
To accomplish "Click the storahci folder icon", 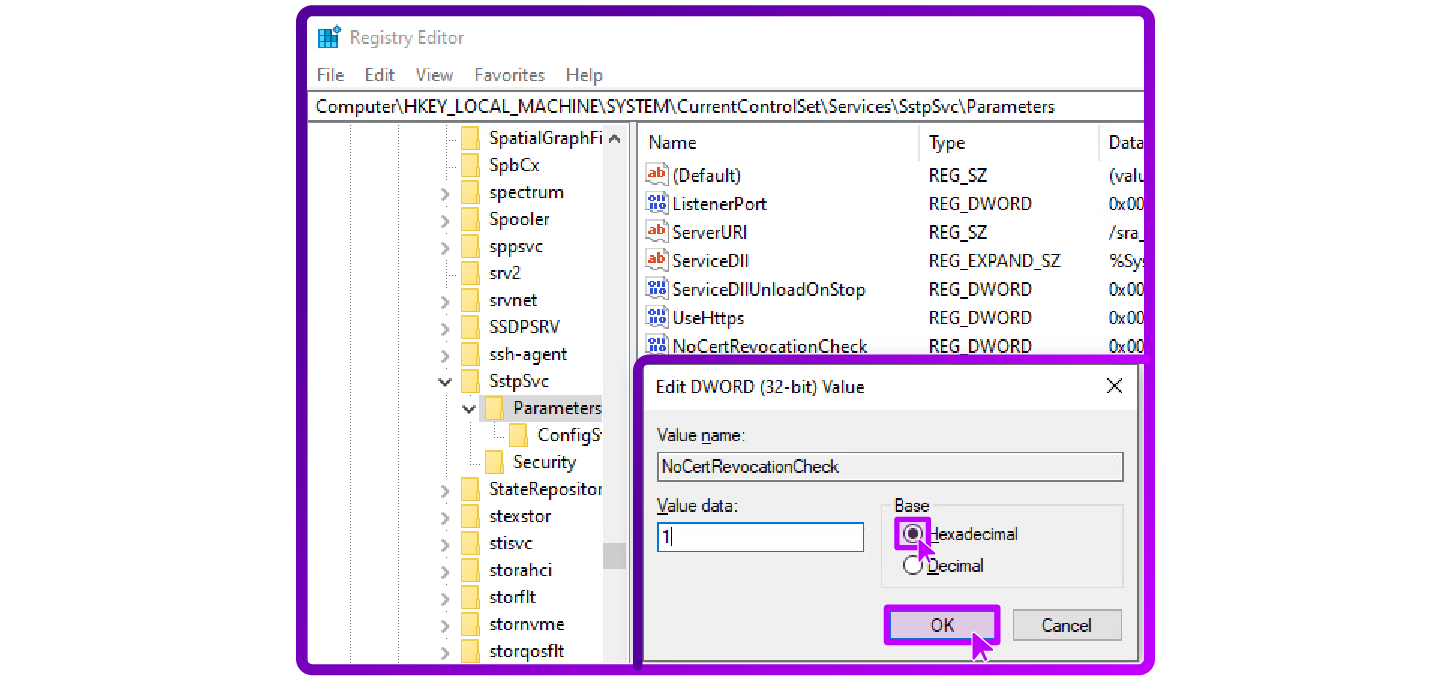I will 471,570.
